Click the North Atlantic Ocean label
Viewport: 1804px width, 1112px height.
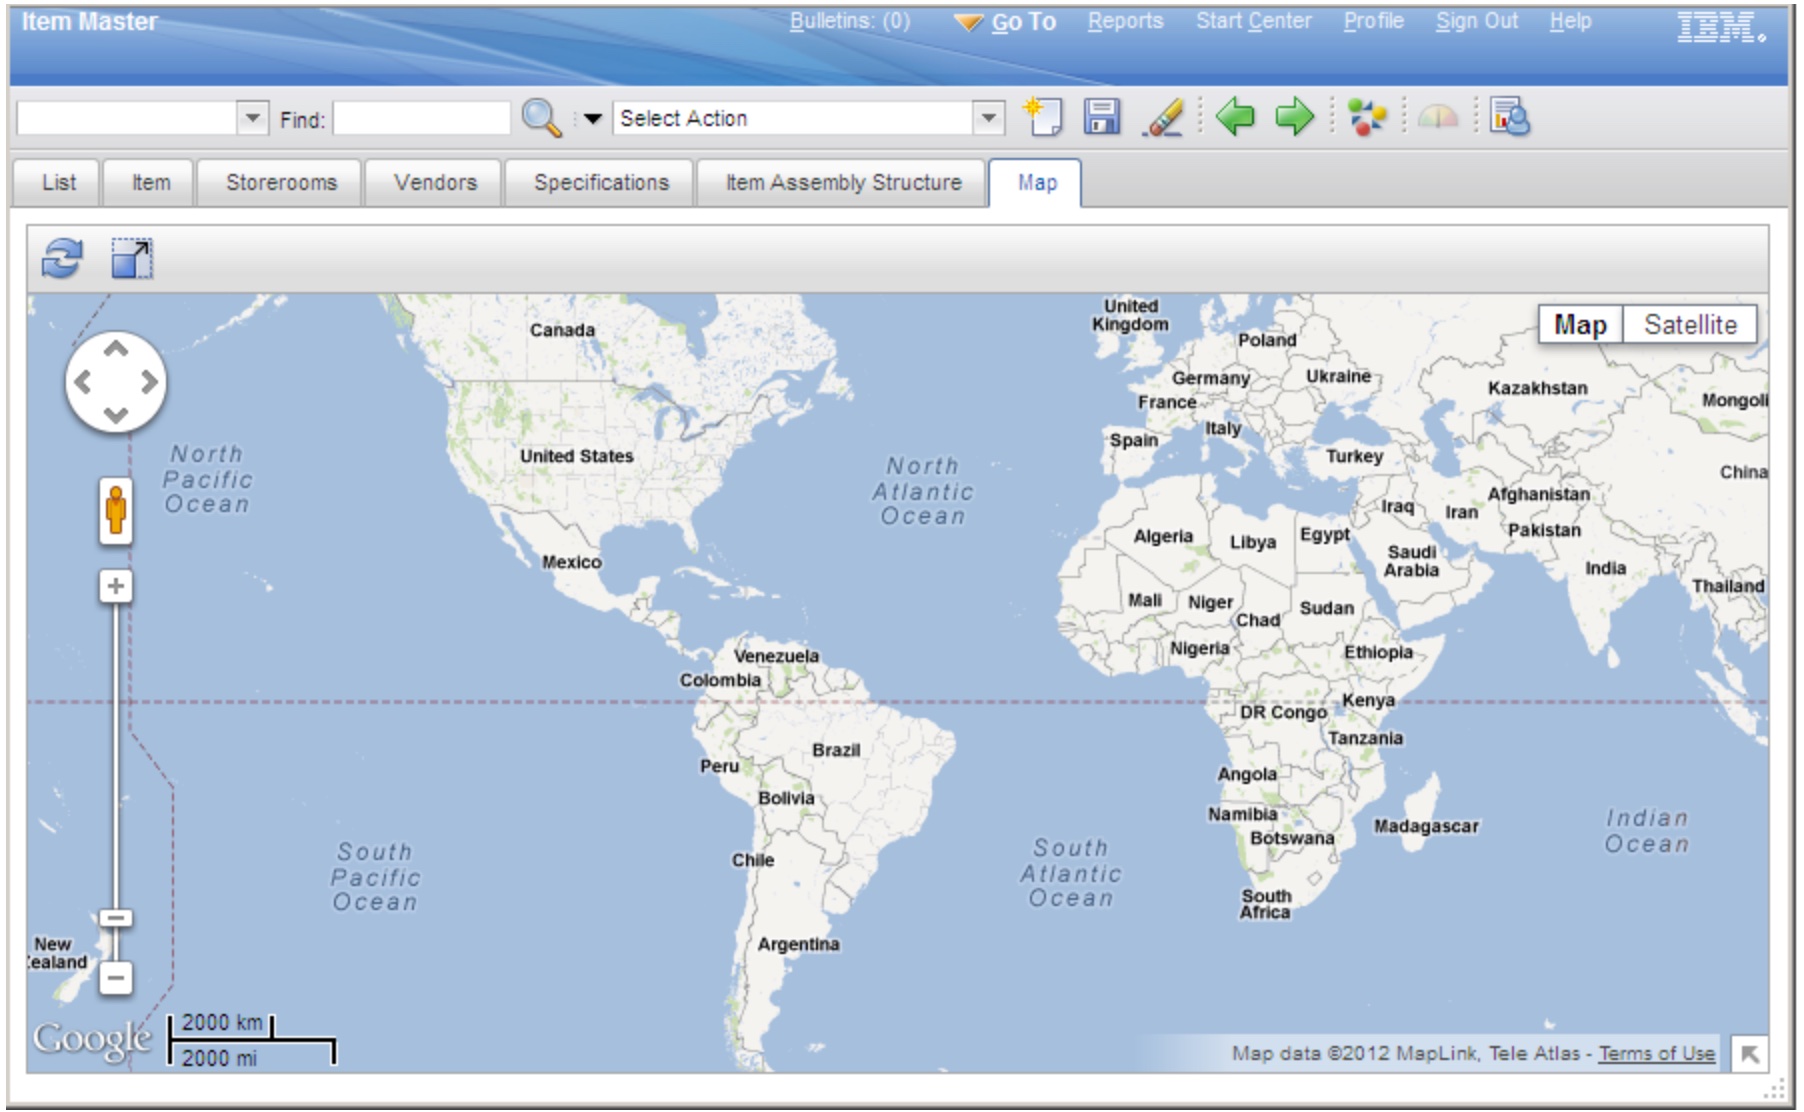922,491
